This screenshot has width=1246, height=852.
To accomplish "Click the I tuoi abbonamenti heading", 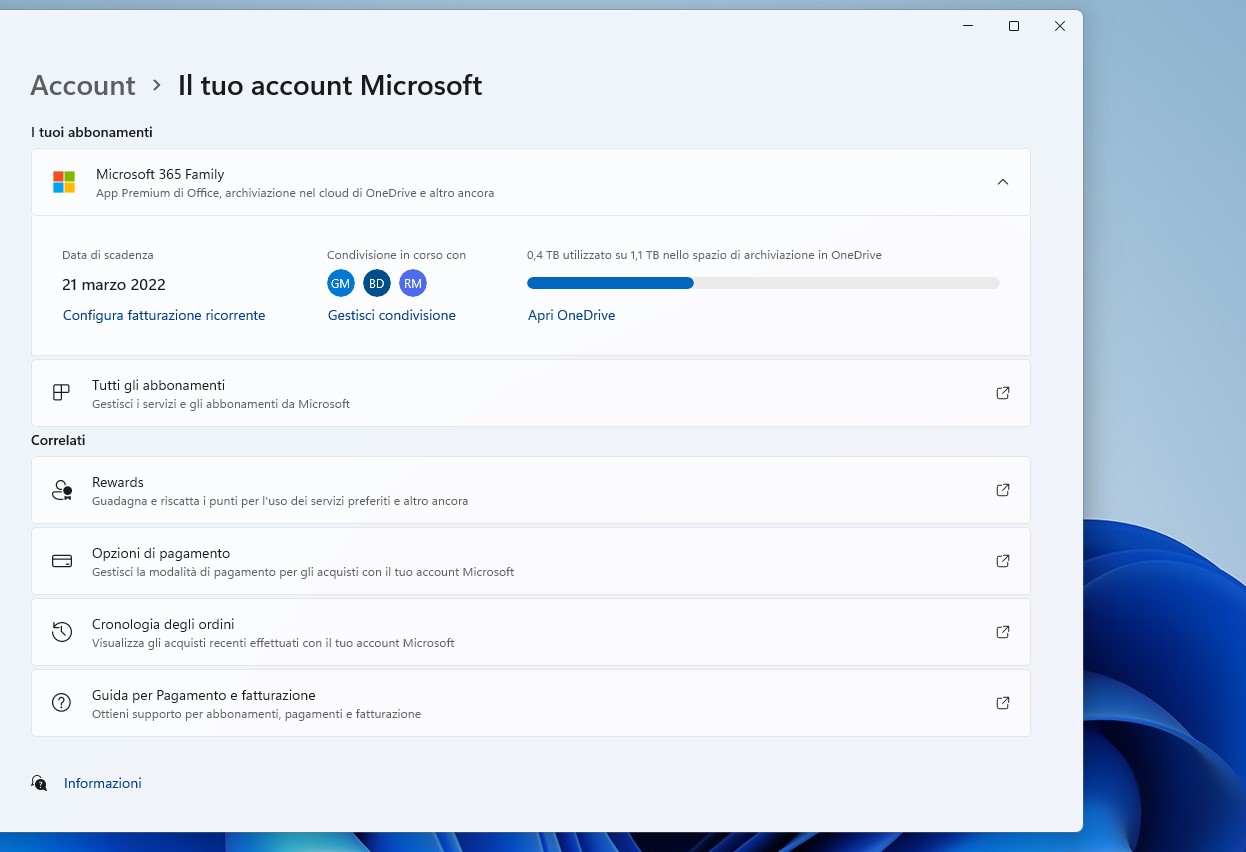I will pyautogui.click(x=92, y=132).
